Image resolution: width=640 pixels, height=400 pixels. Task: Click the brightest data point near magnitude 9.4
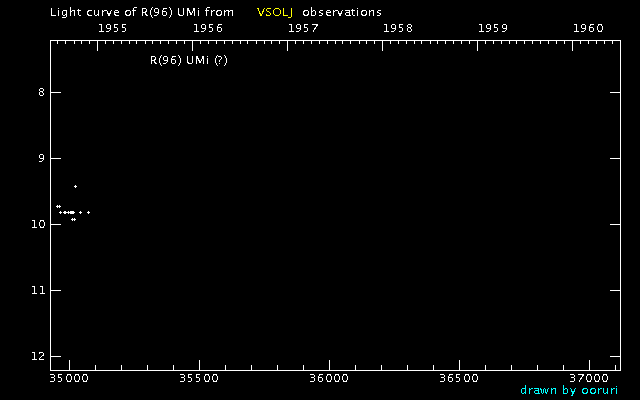coord(75,187)
